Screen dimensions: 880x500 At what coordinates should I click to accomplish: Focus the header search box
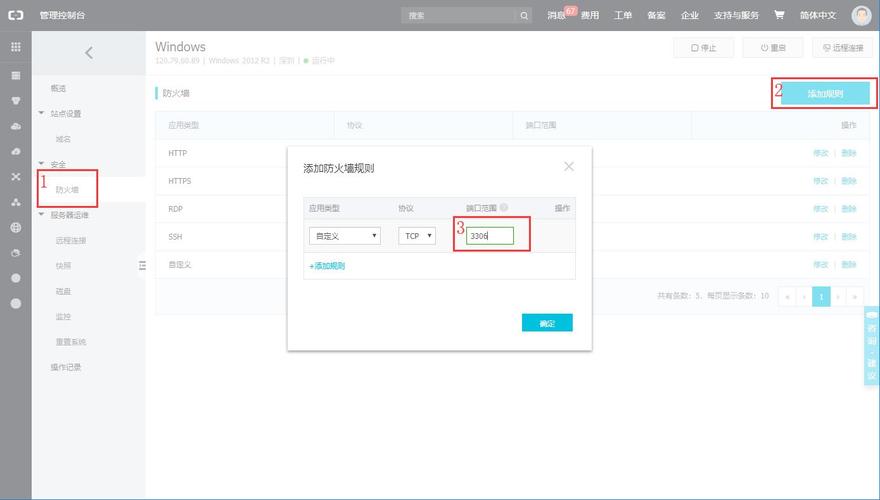coord(458,16)
